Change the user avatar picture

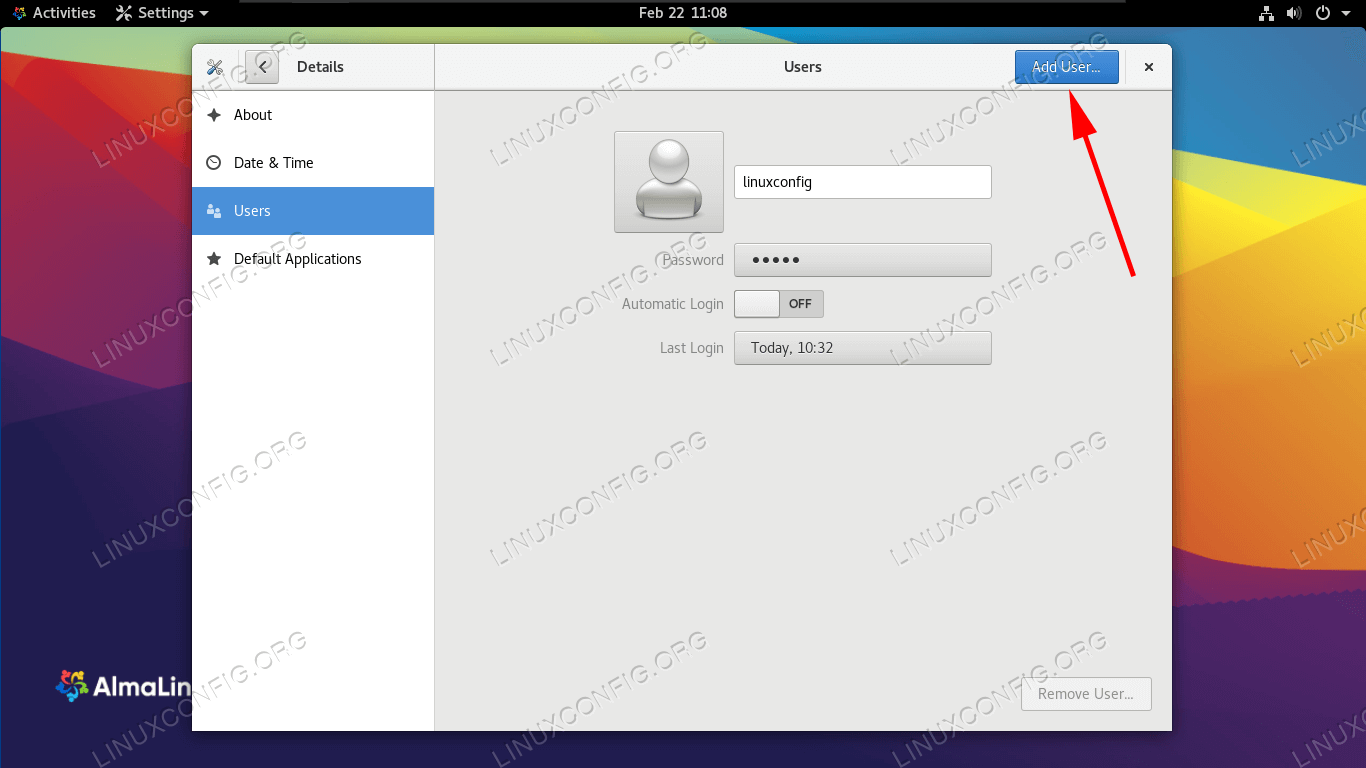[x=669, y=182]
